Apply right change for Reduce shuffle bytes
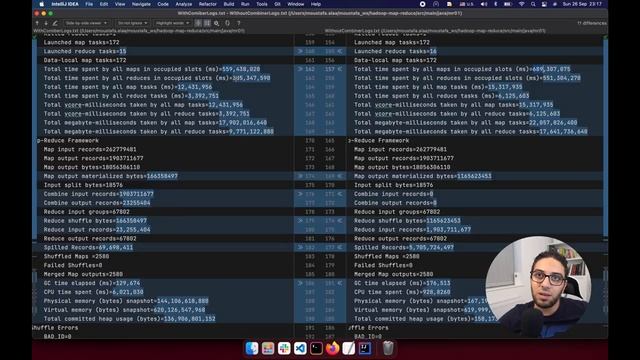 340,220
